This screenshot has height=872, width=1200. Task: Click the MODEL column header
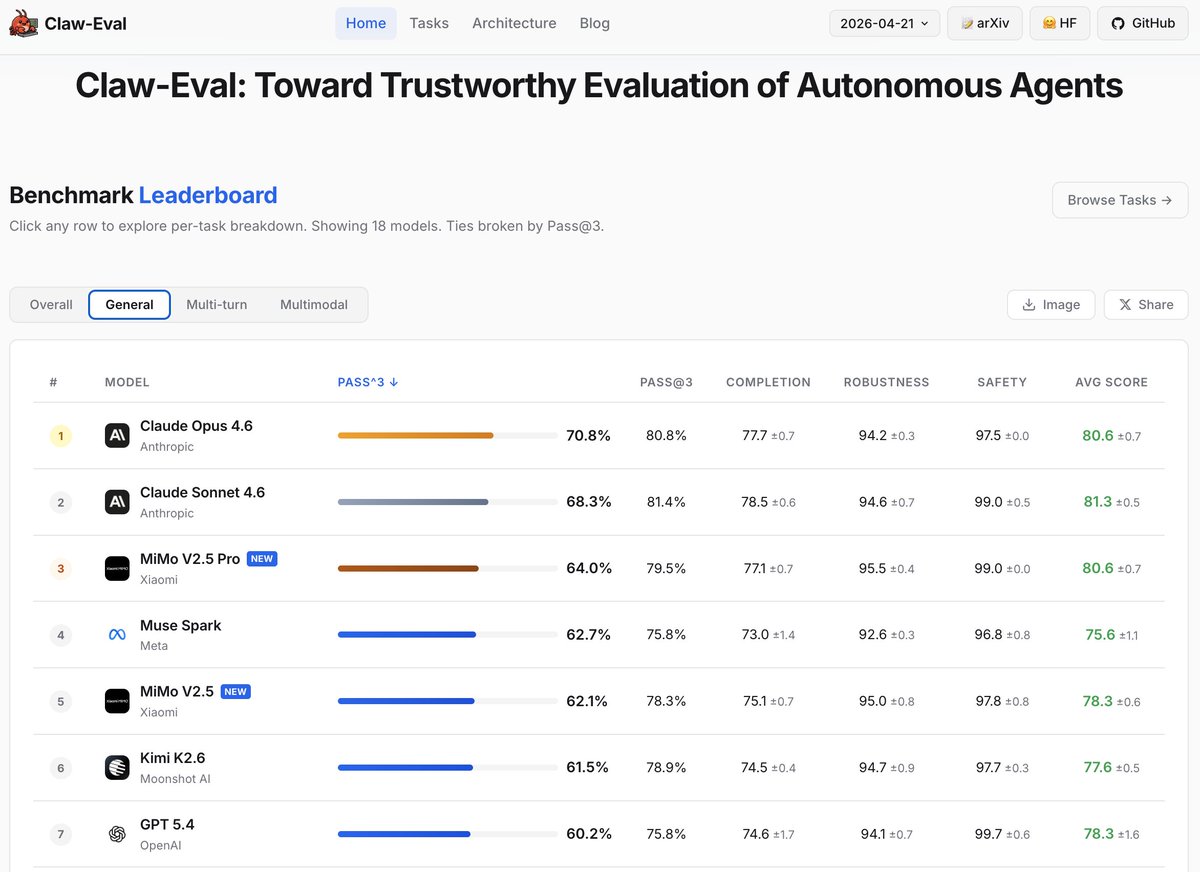[x=127, y=382]
